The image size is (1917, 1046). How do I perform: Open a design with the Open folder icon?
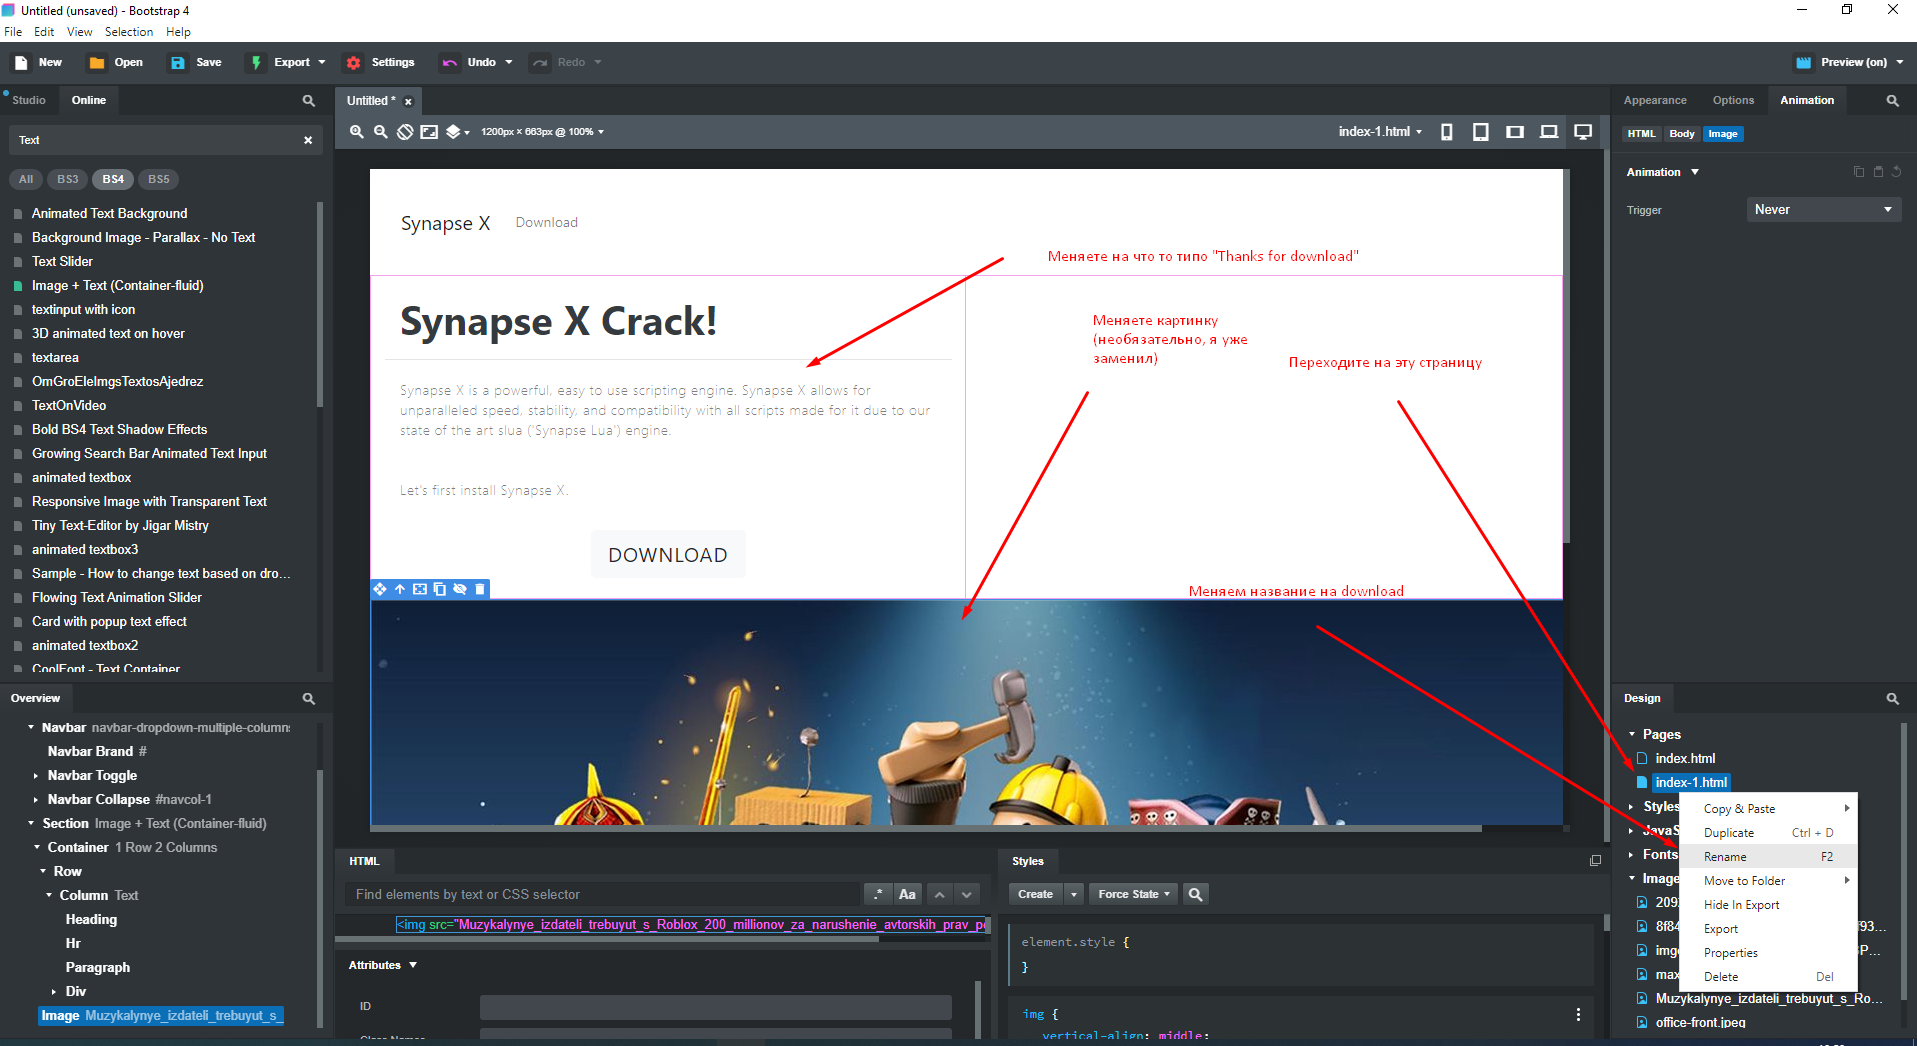(97, 62)
